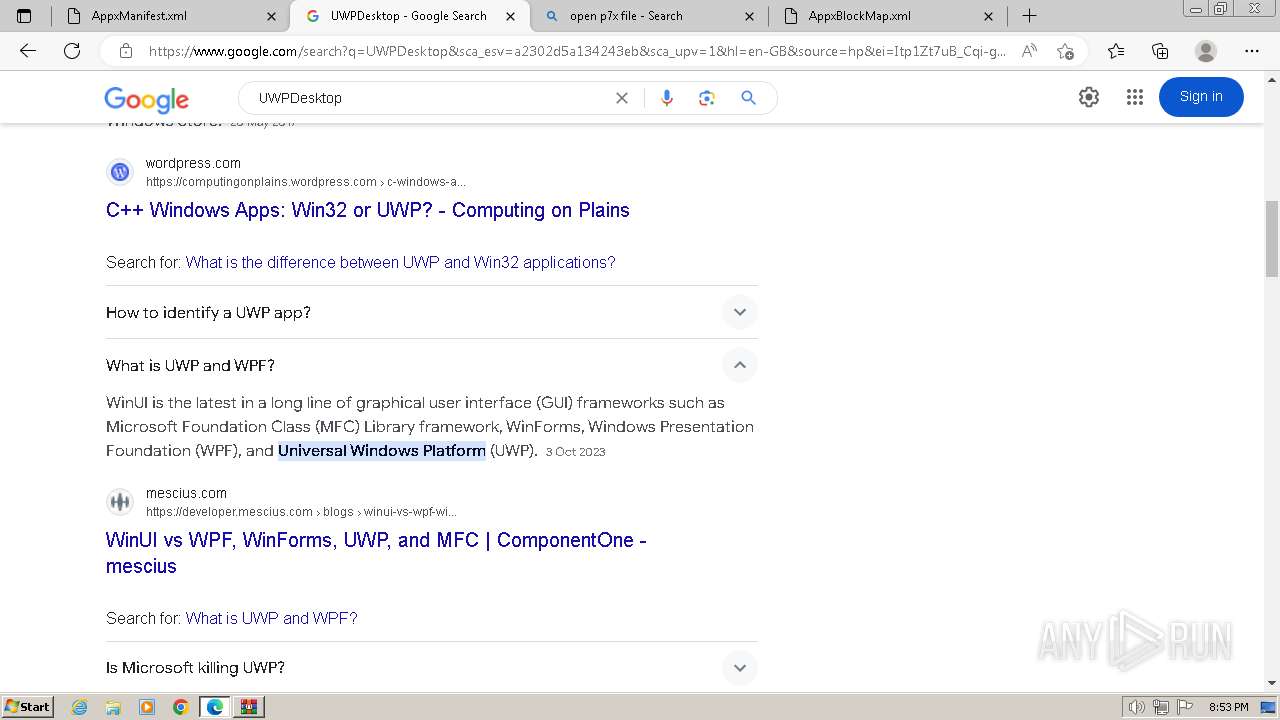The height and width of the screenshot is (720, 1280).
Task: Click the wordpress.com site favicon
Action: coord(120,172)
